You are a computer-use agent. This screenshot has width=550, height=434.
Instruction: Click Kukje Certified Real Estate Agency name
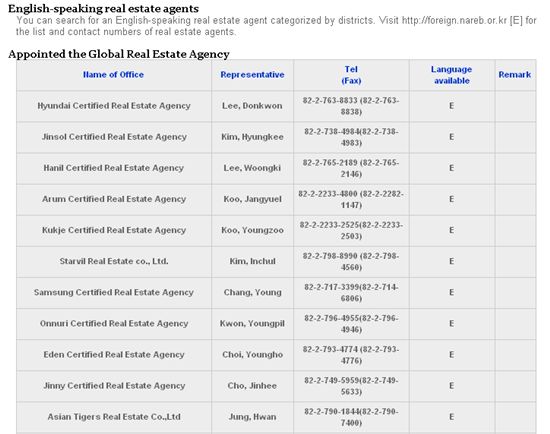pos(114,230)
